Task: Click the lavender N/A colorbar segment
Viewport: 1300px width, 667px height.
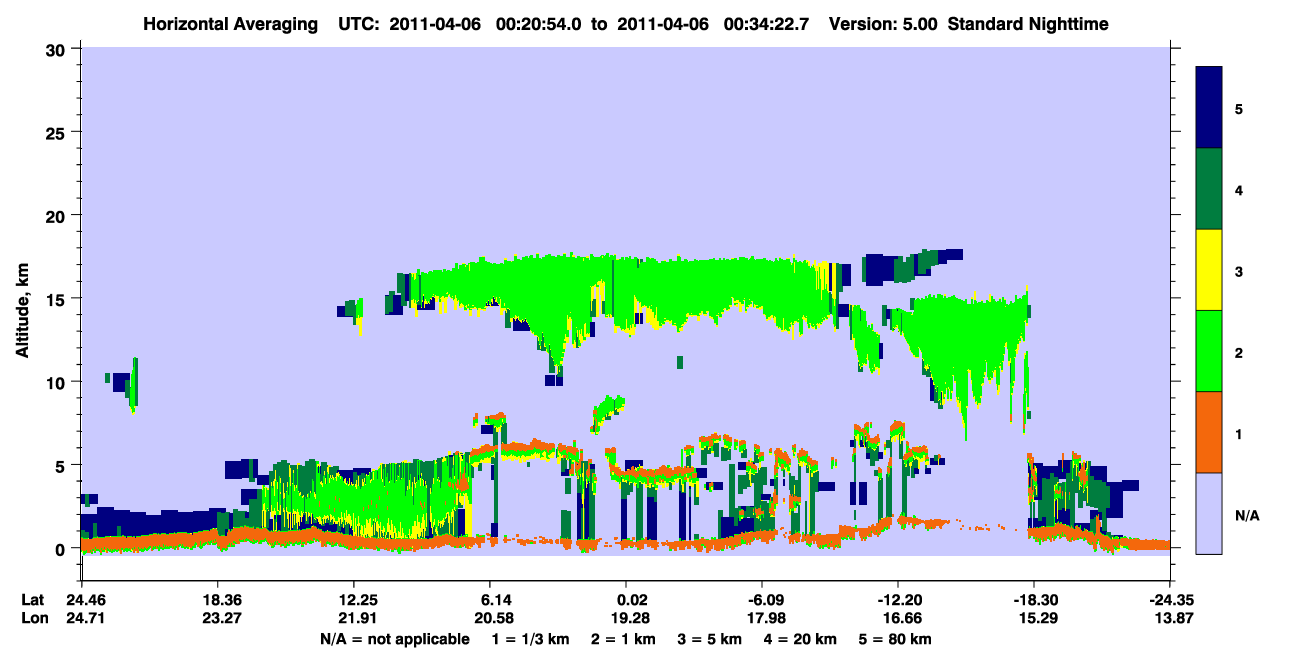Action: [1209, 513]
